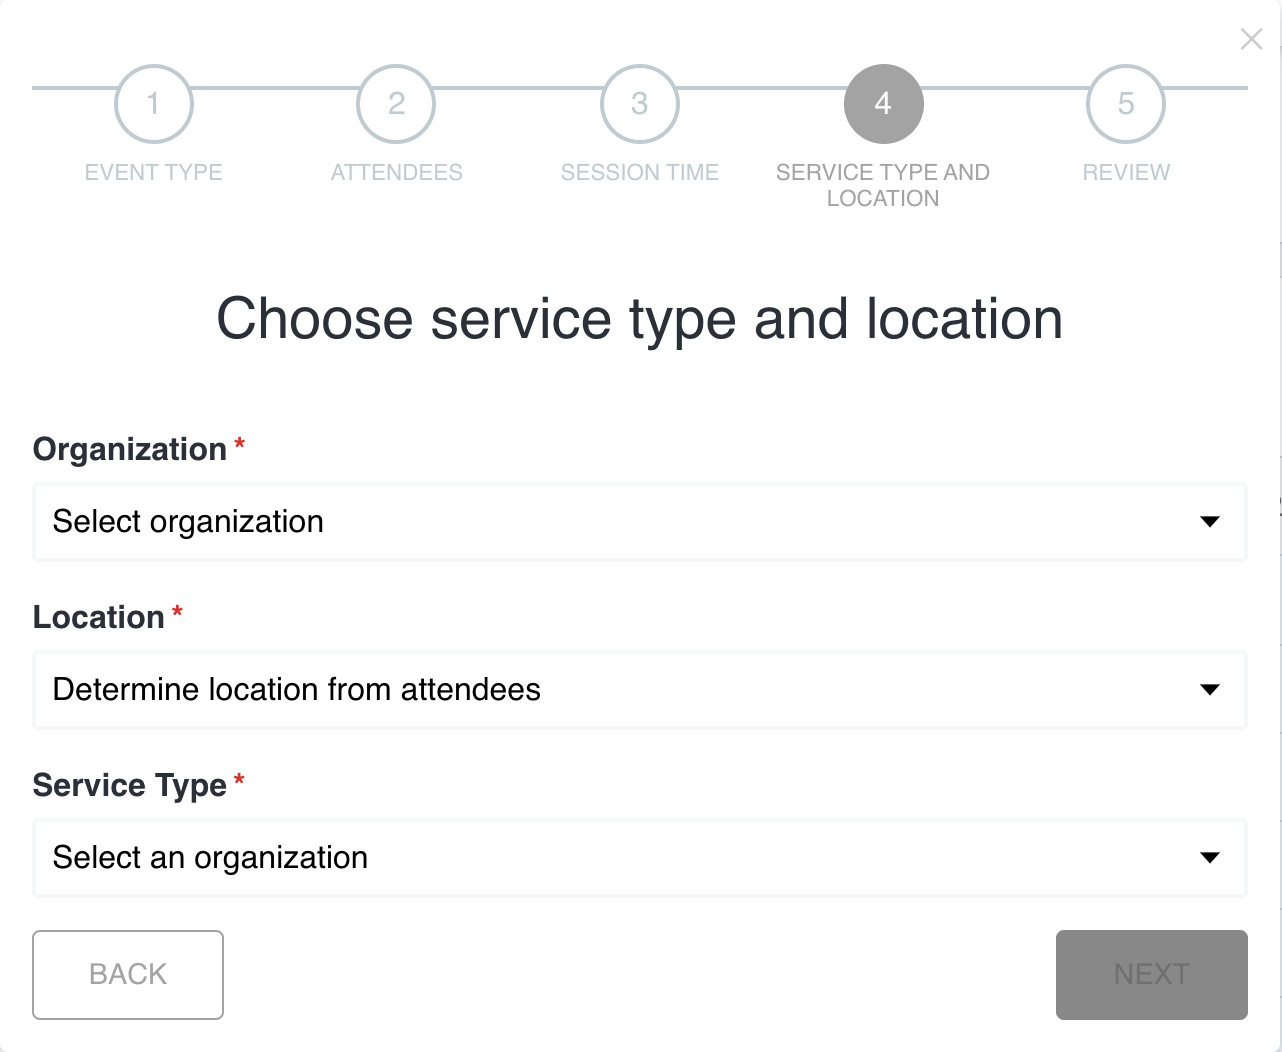Click the SERVICE TYPE AND LOCATION step label
Viewport: 1282px width, 1052px height.
click(883, 185)
